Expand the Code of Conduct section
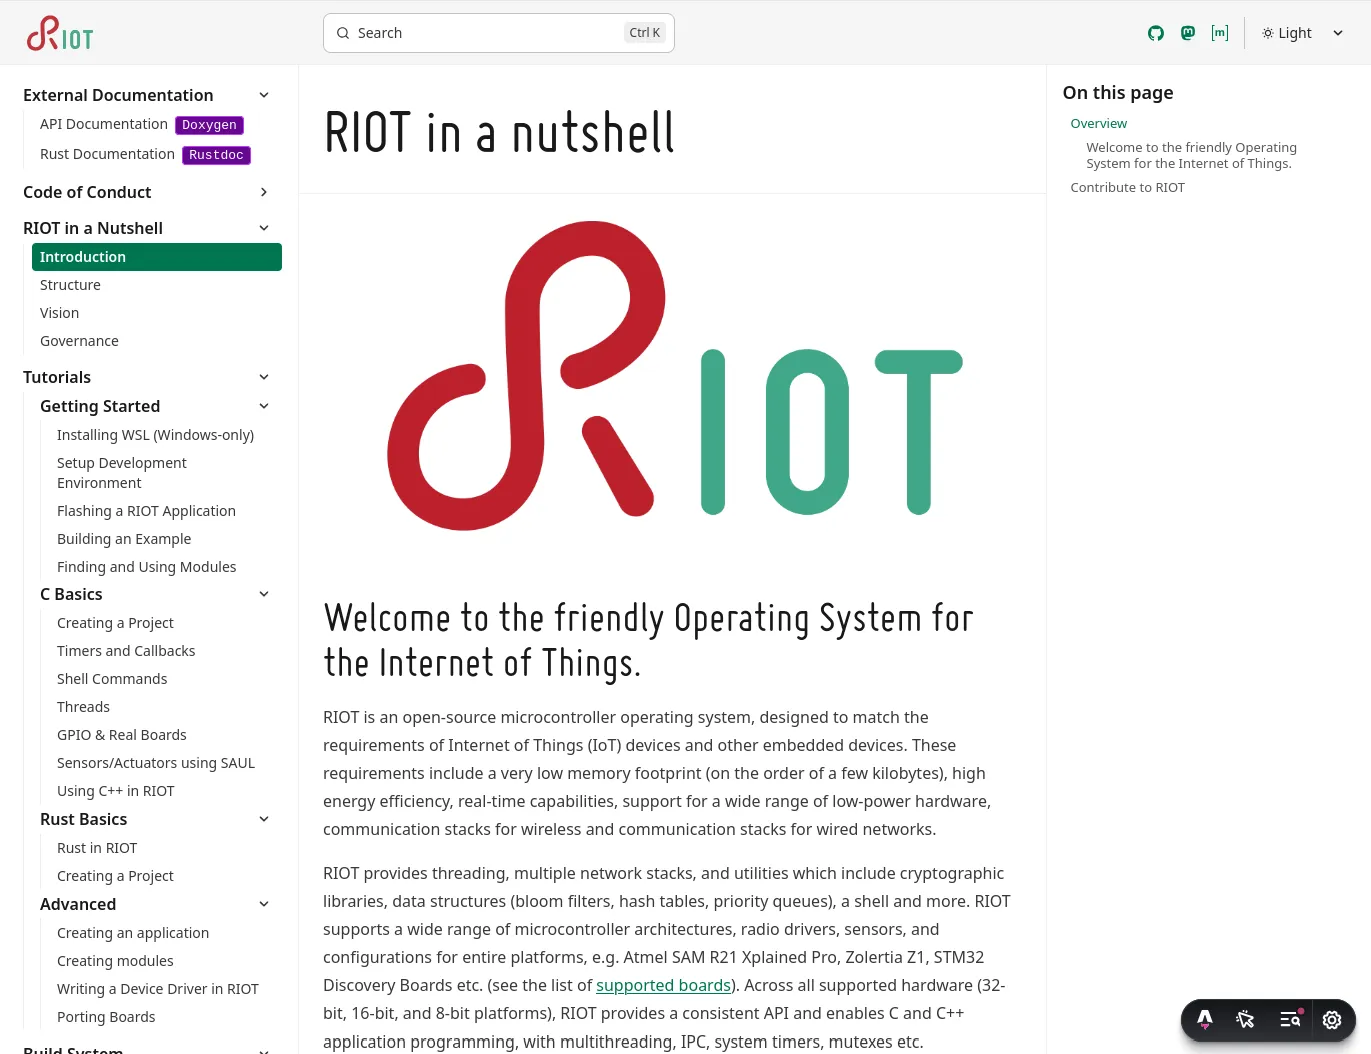This screenshot has width=1371, height=1054. click(x=264, y=192)
